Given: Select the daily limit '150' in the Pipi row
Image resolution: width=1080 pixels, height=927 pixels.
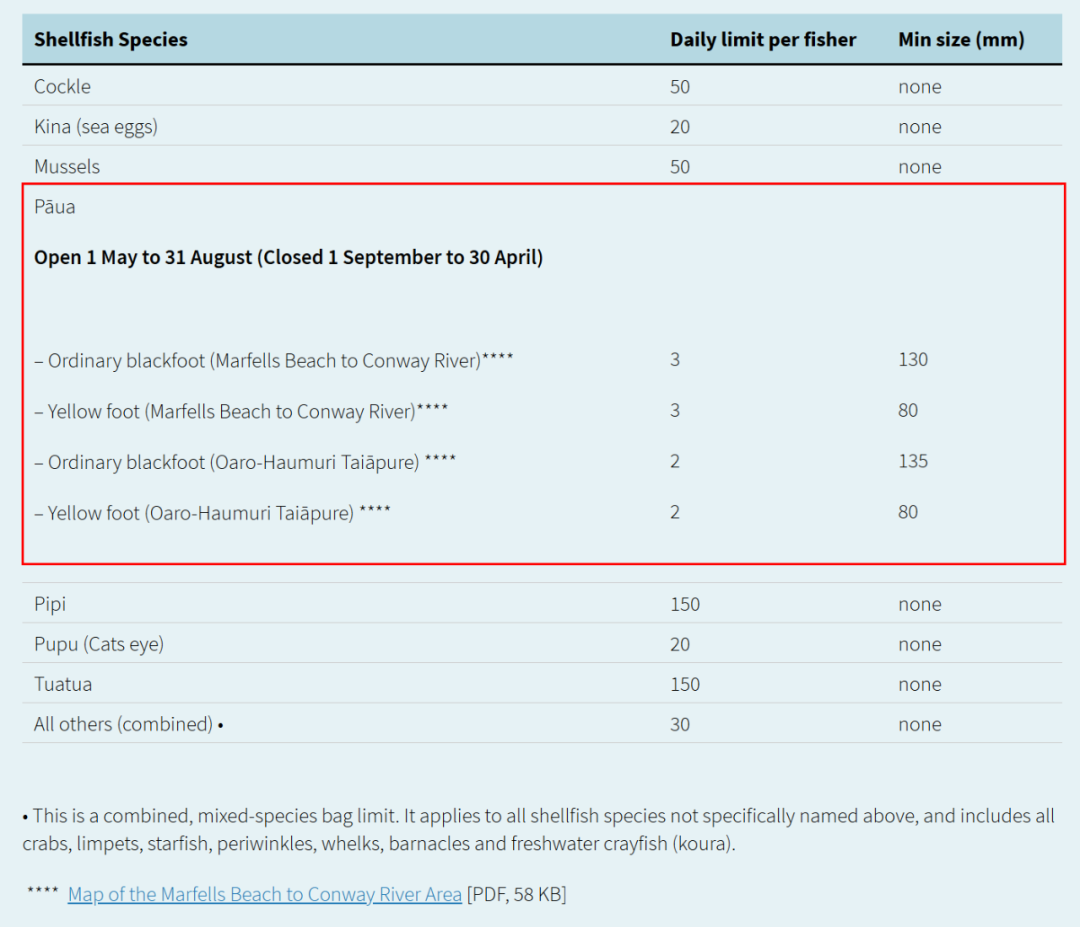Looking at the screenshot, I should [x=685, y=605].
